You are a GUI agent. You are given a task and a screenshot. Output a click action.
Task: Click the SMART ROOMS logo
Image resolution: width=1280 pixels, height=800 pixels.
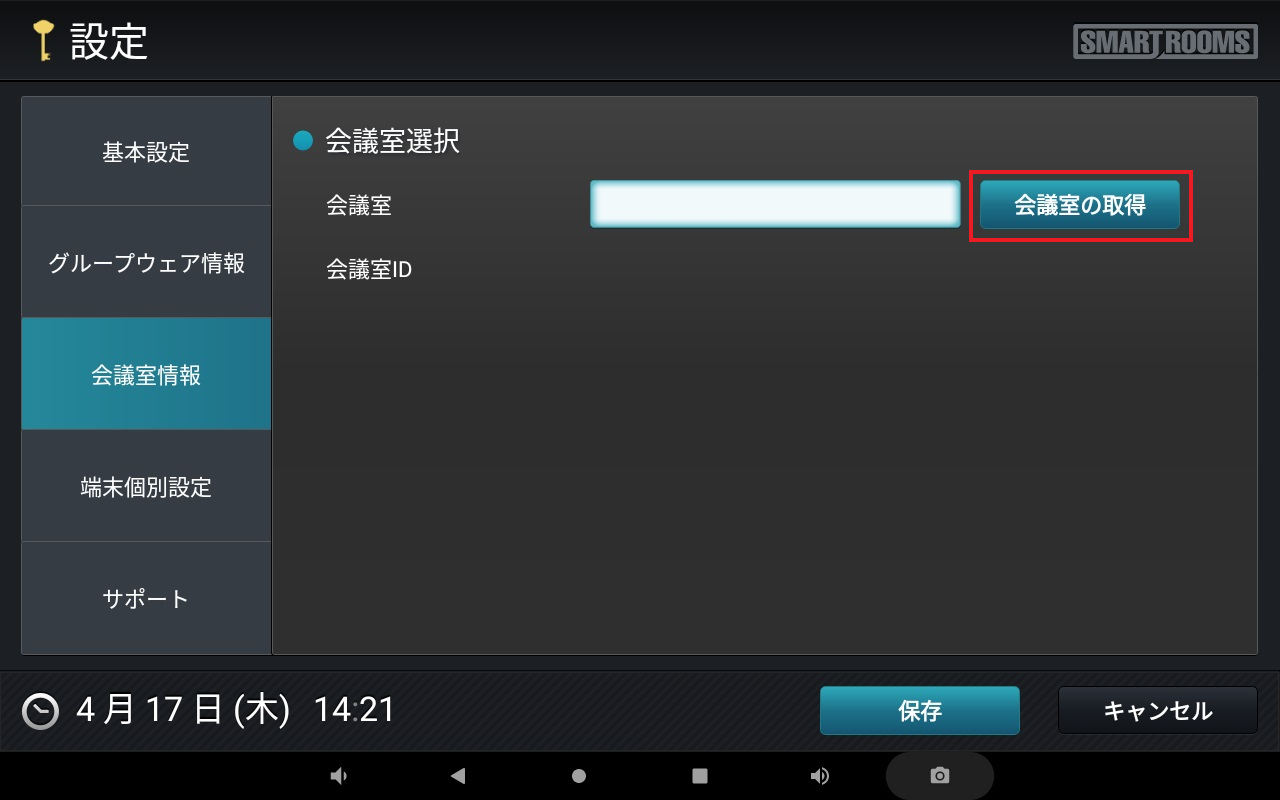tap(1165, 42)
